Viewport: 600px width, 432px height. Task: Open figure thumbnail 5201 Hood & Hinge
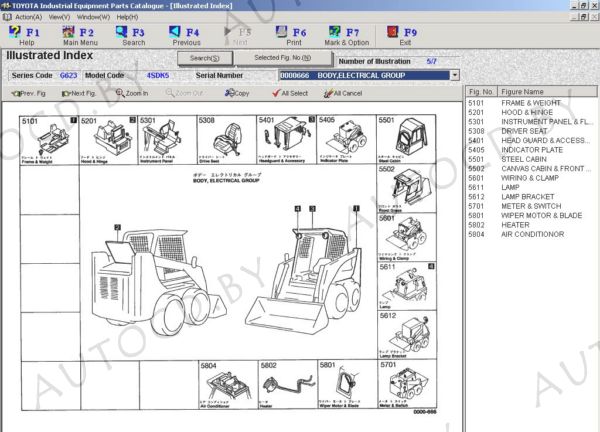pyautogui.click(x=108, y=140)
